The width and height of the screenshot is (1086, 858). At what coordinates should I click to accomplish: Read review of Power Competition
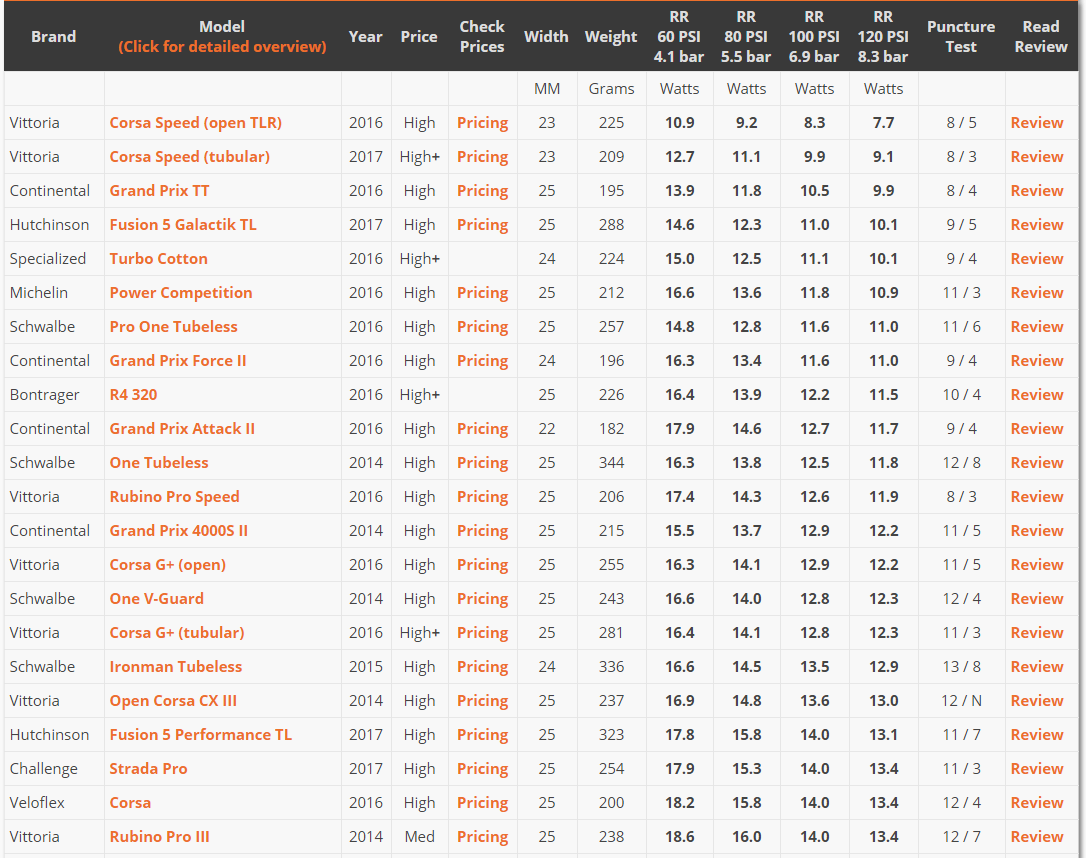[x=1037, y=292]
